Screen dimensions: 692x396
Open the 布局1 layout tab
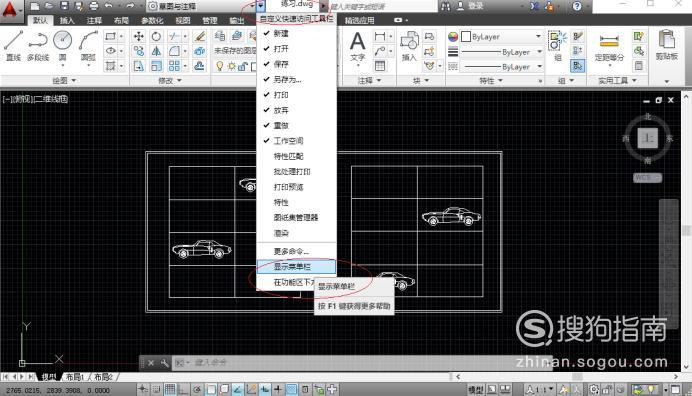point(75,377)
